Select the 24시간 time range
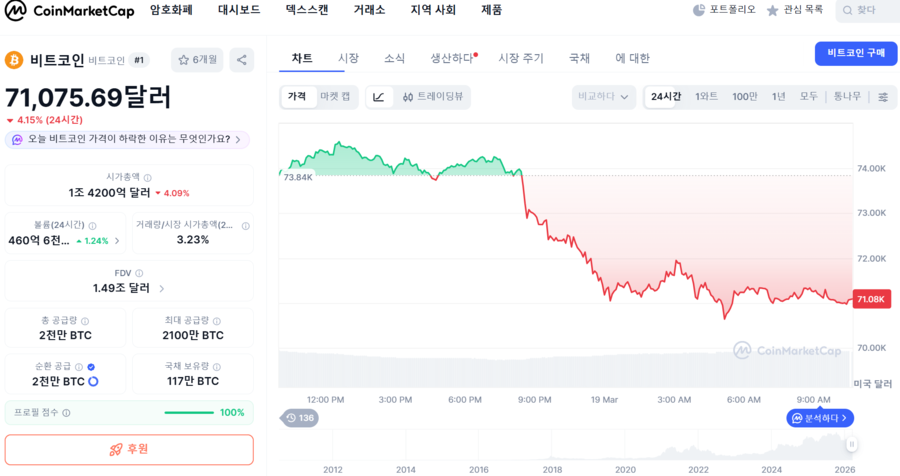Image resolution: width=900 pixels, height=476 pixels. [665, 97]
